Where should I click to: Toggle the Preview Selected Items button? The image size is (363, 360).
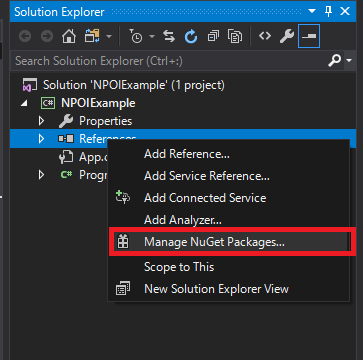click(309, 36)
